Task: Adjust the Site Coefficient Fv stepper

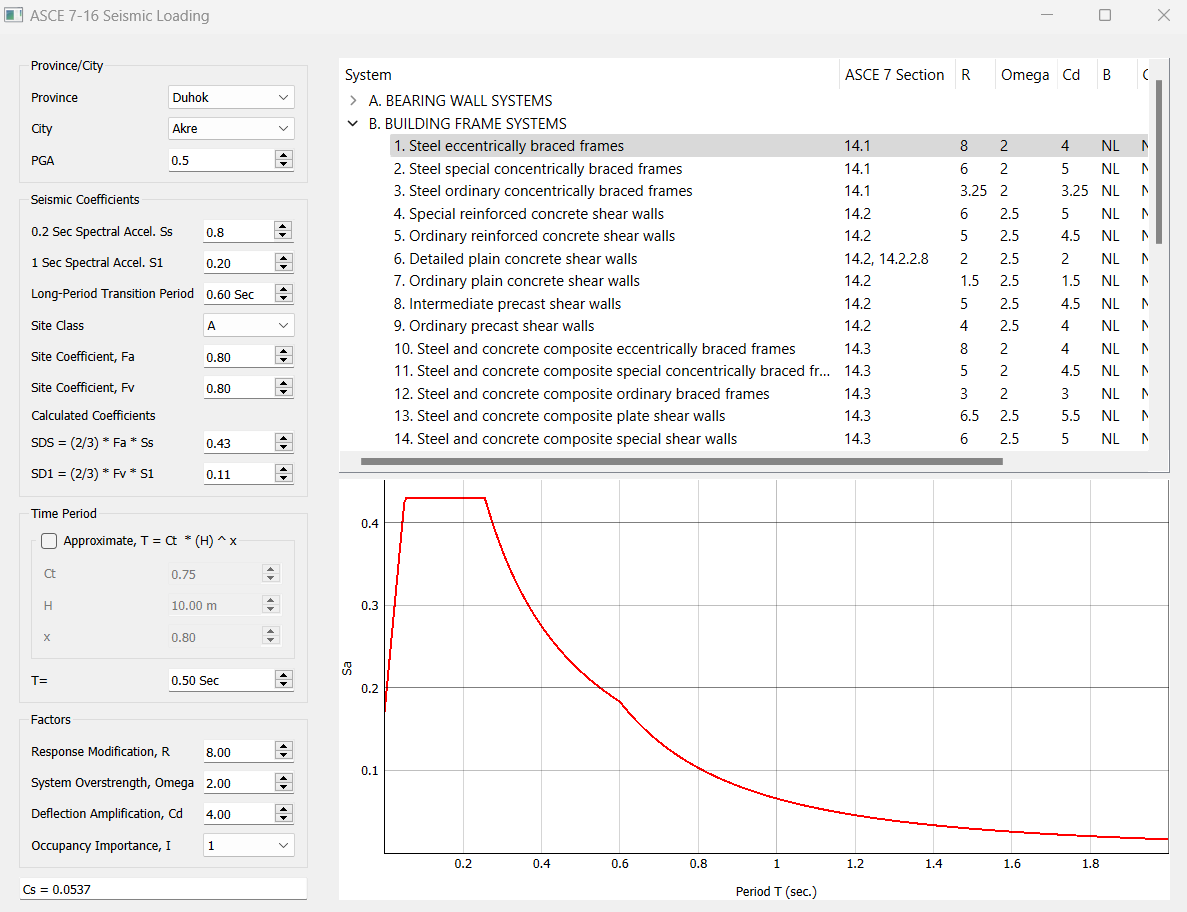Action: pyautogui.click(x=283, y=388)
